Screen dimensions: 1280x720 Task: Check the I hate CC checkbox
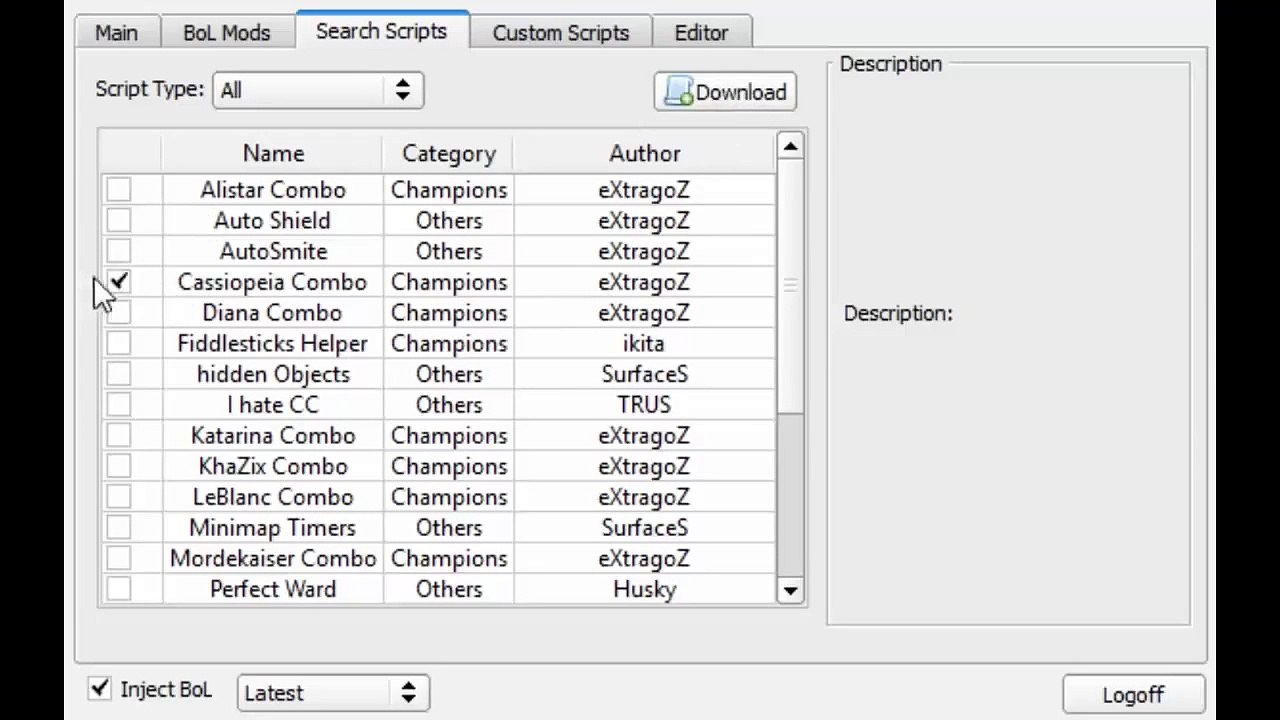(119, 405)
